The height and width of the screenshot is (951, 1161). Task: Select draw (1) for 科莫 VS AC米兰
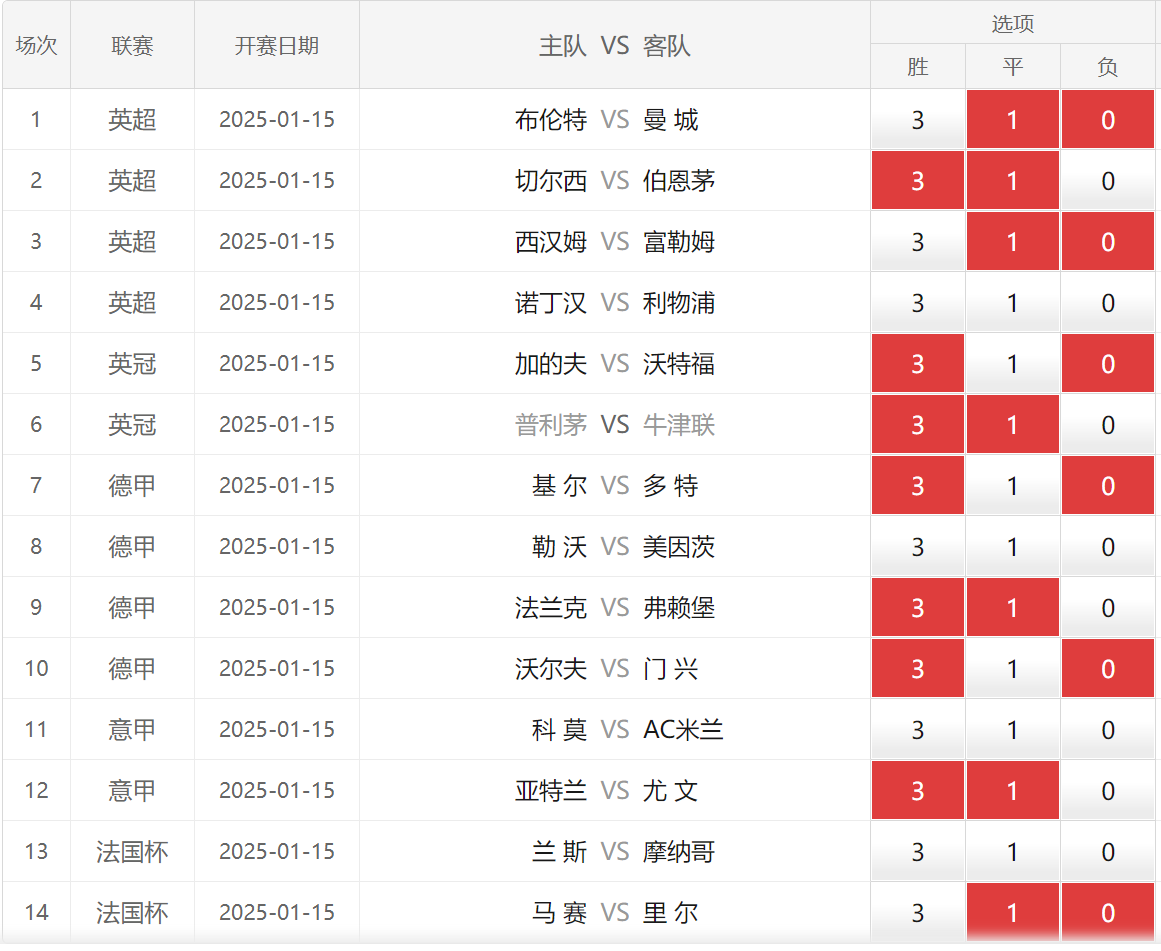coord(1012,730)
